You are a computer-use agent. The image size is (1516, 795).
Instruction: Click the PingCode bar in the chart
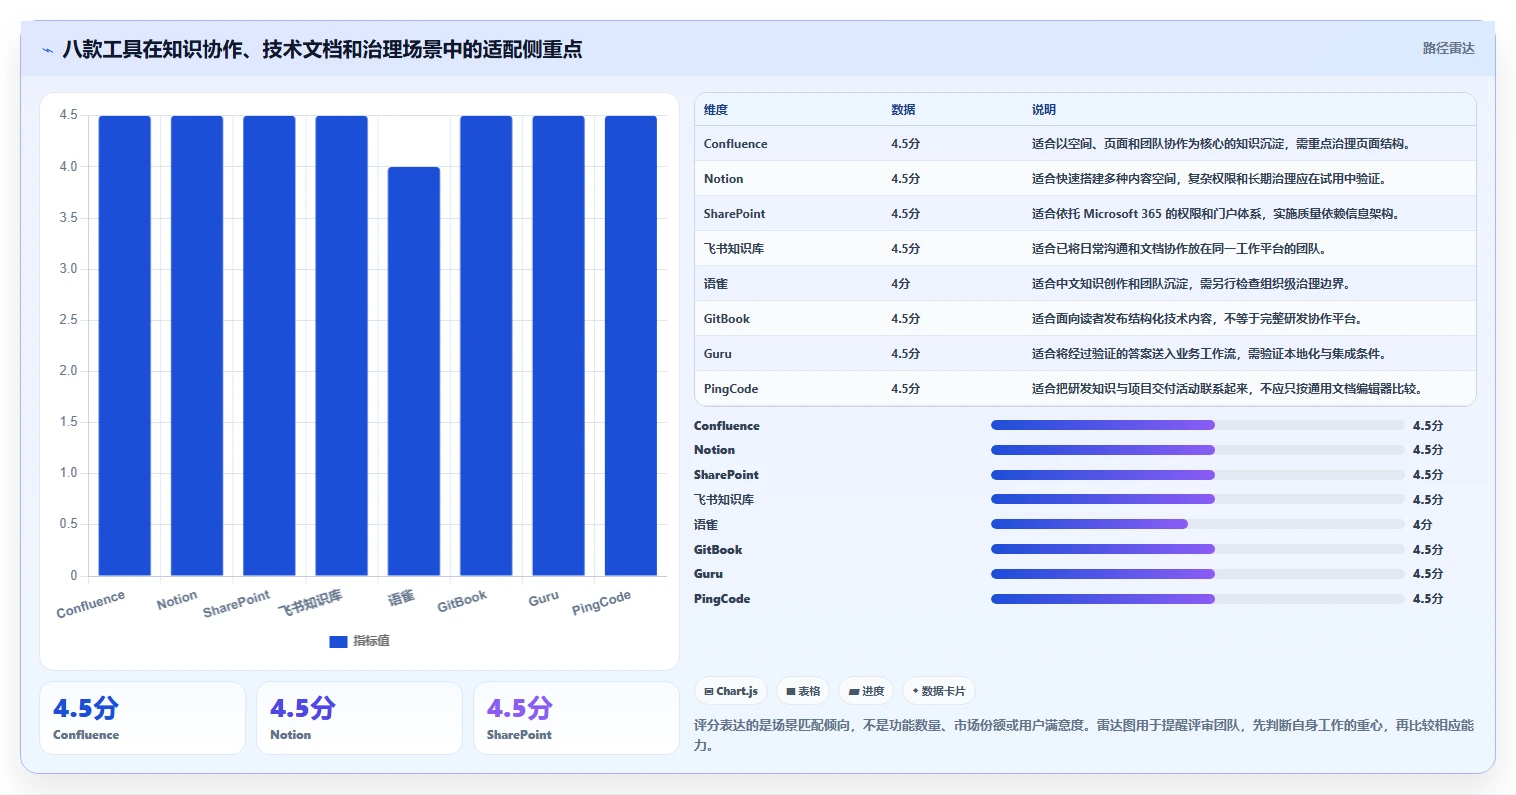pyautogui.click(x=631, y=346)
